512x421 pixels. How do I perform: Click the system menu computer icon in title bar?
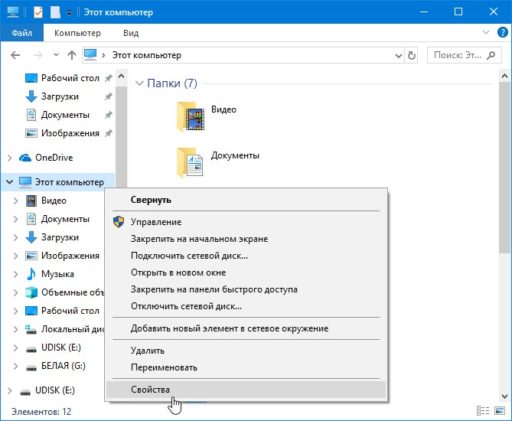(13, 12)
